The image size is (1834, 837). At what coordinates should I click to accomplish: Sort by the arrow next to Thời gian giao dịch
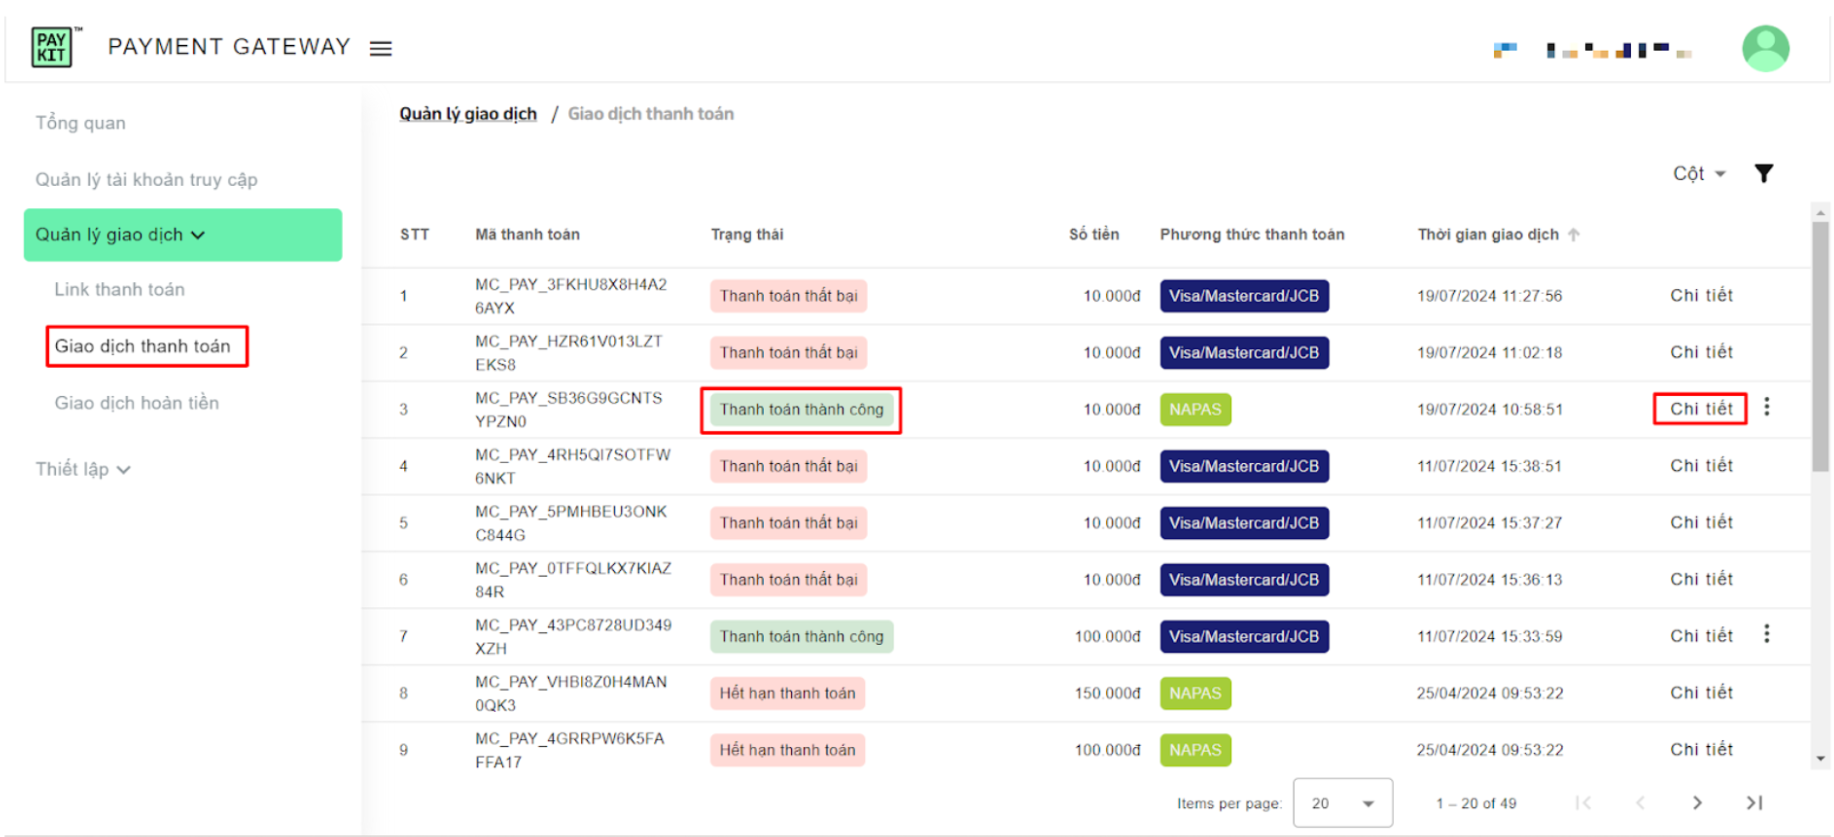pyautogui.click(x=1574, y=235)
